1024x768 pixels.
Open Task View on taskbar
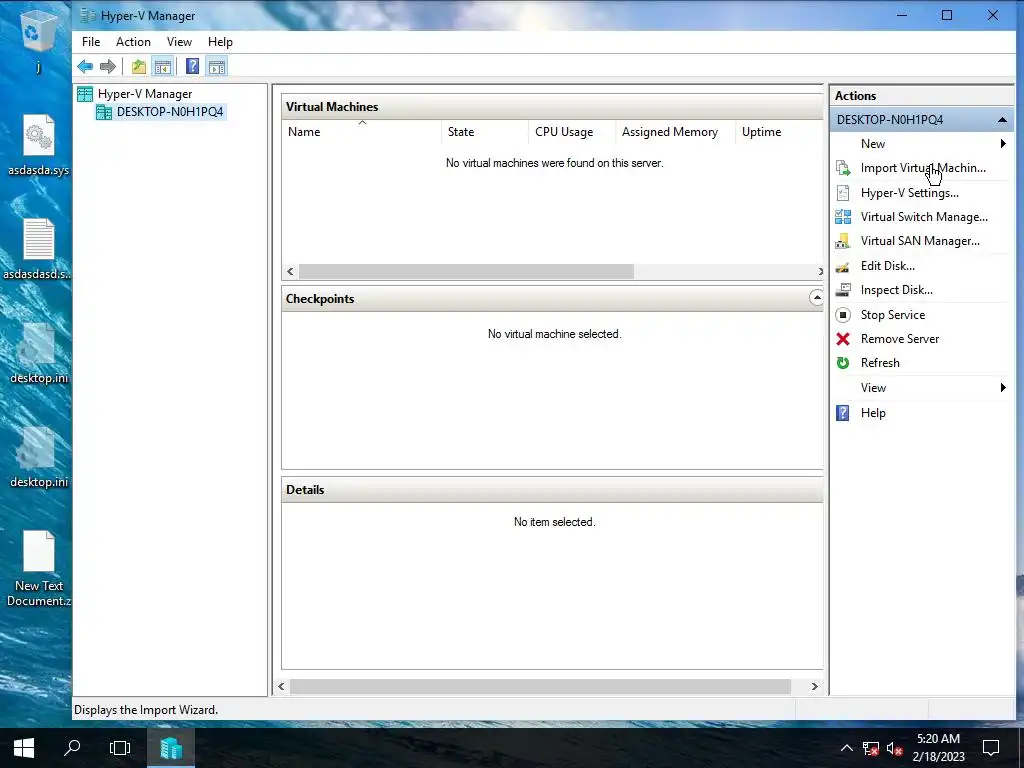point(120,748)
